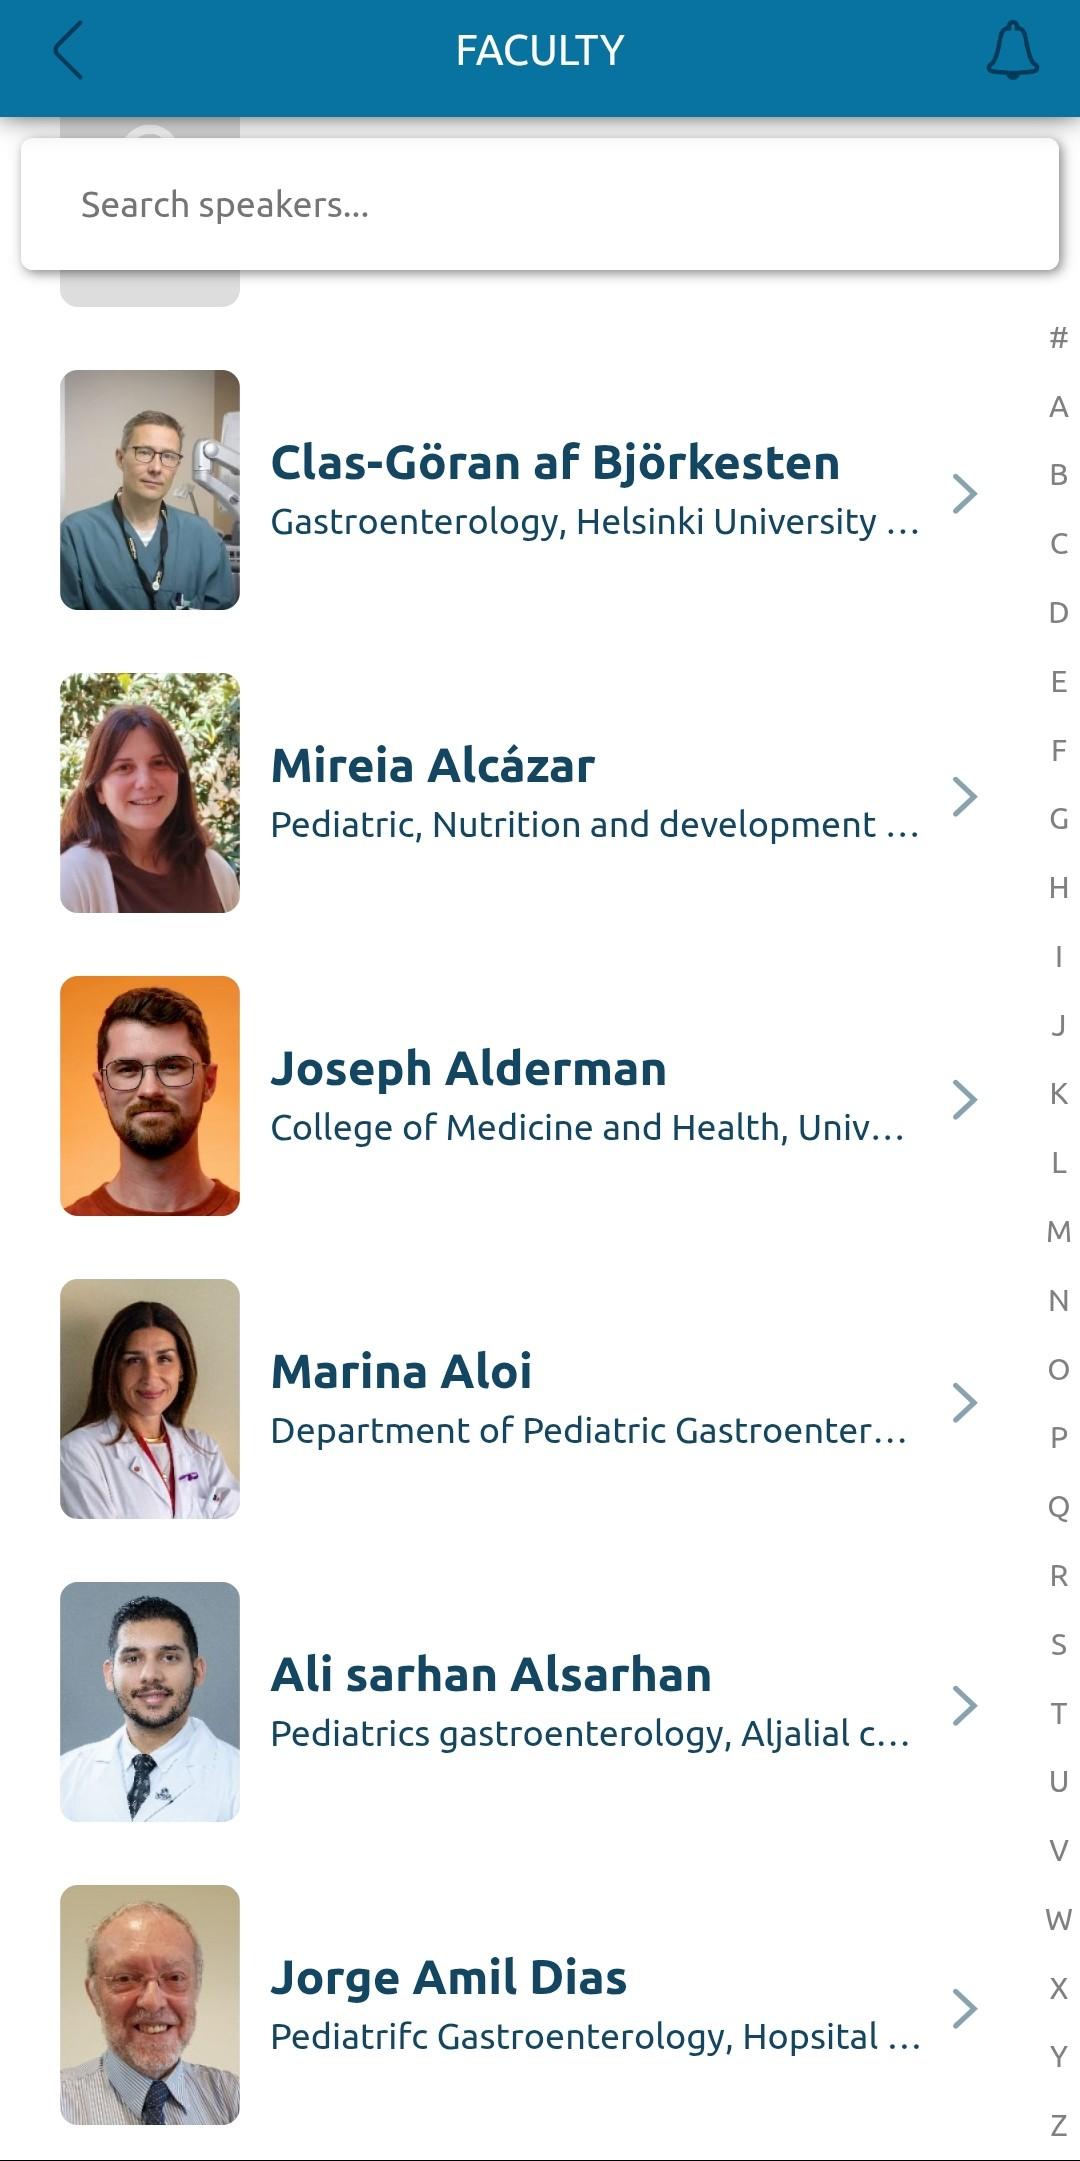The width and height of the screenshot is (1080, 2161).
Task: Open Jorge Amil Dias chevron arrow
Action: [x=964, y=2008]
